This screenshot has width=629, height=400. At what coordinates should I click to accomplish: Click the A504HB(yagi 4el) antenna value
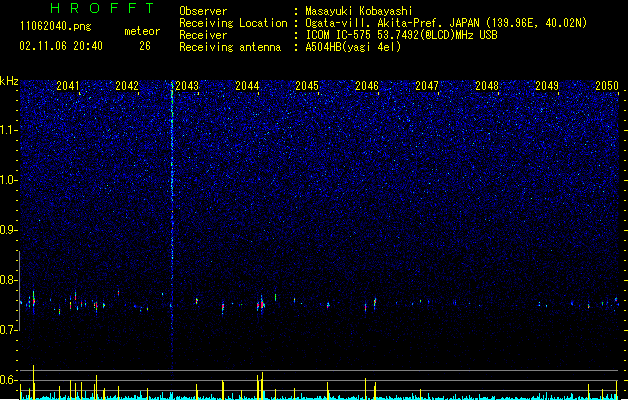[x=353, y=47]
